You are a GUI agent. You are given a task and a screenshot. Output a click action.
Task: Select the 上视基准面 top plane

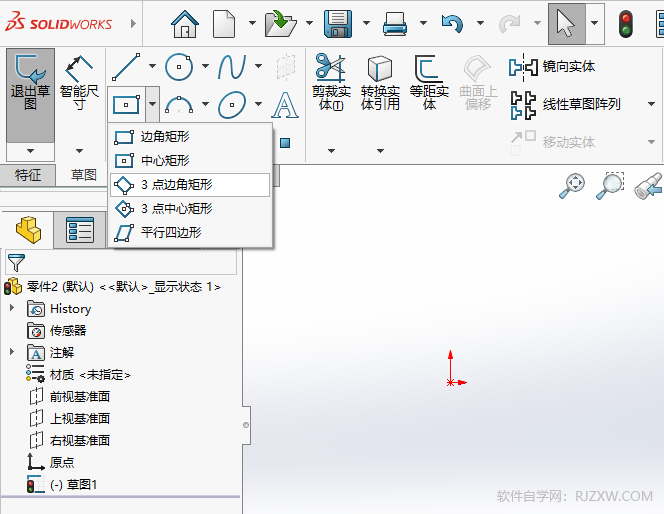(x=70, y=419)
